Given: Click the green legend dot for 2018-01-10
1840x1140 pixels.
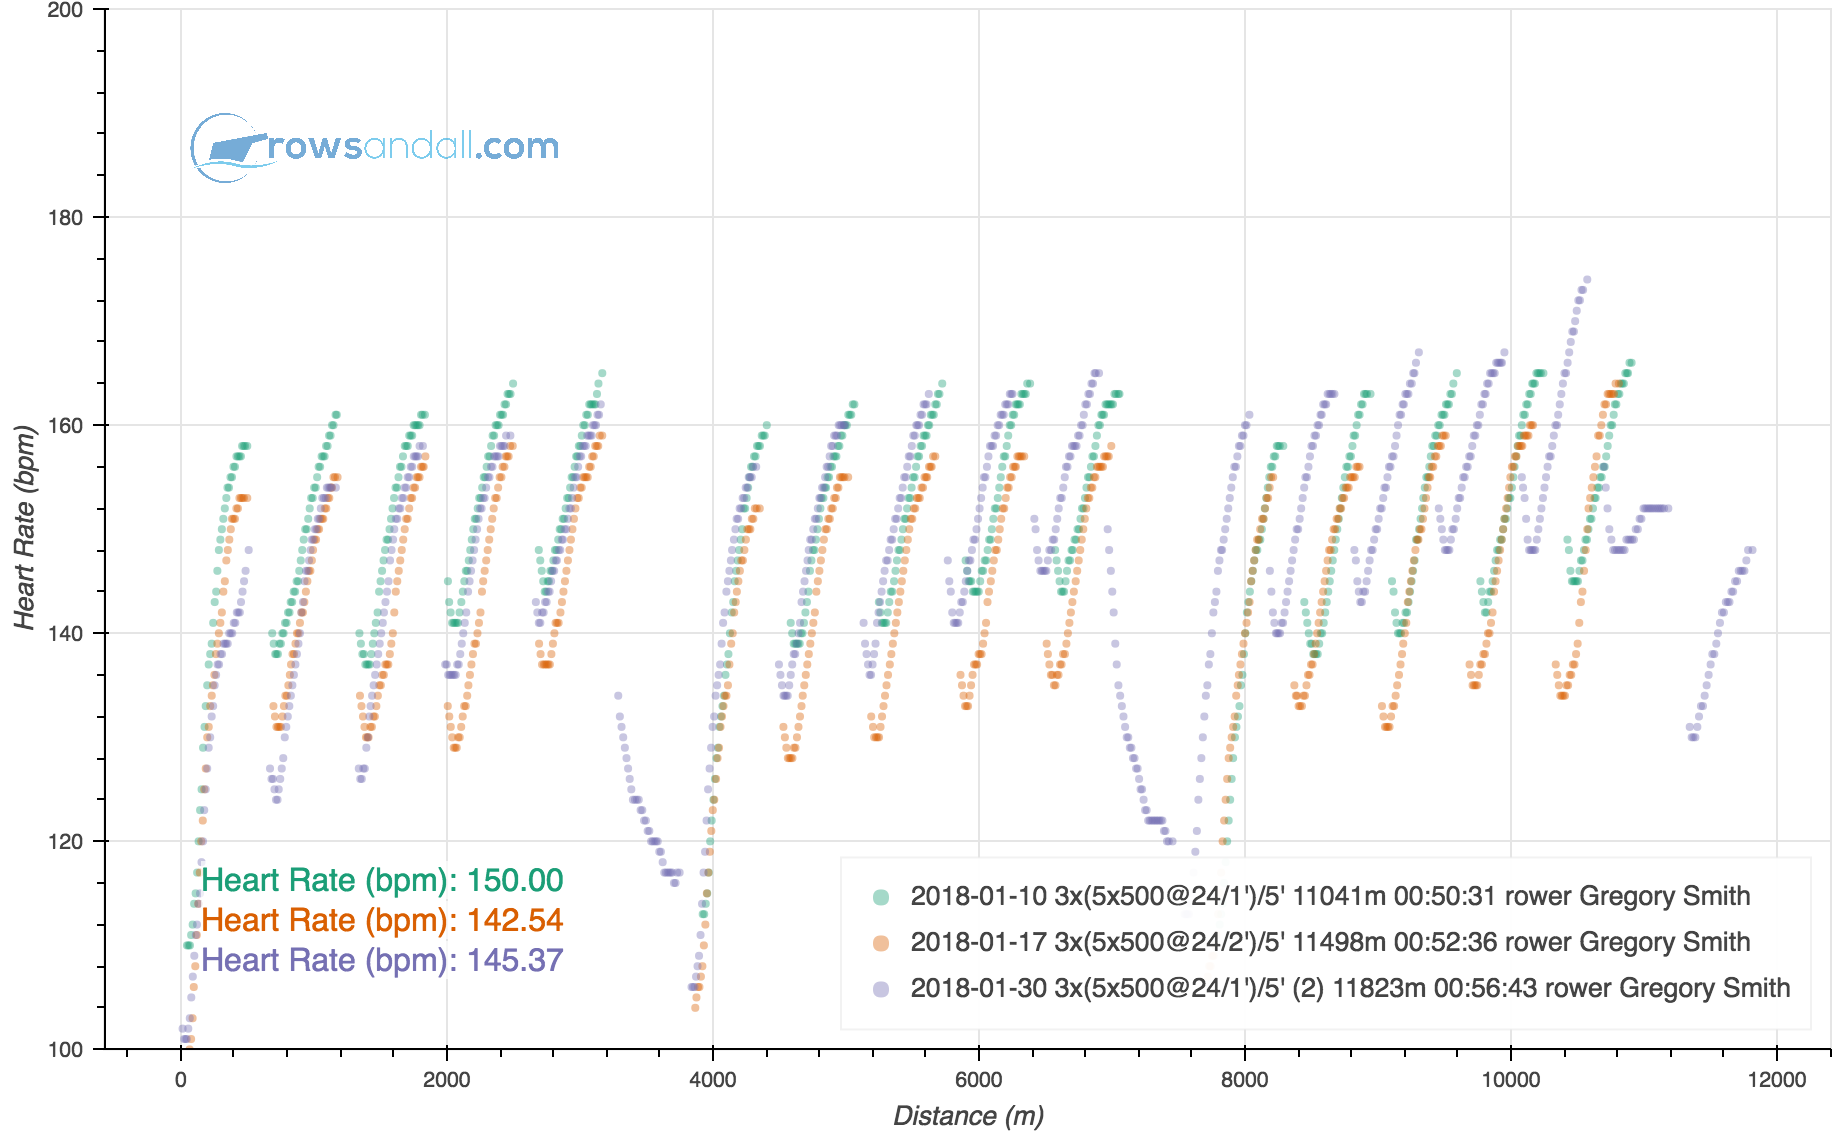Looking at the screenshot, I should (x=881, y=897).
